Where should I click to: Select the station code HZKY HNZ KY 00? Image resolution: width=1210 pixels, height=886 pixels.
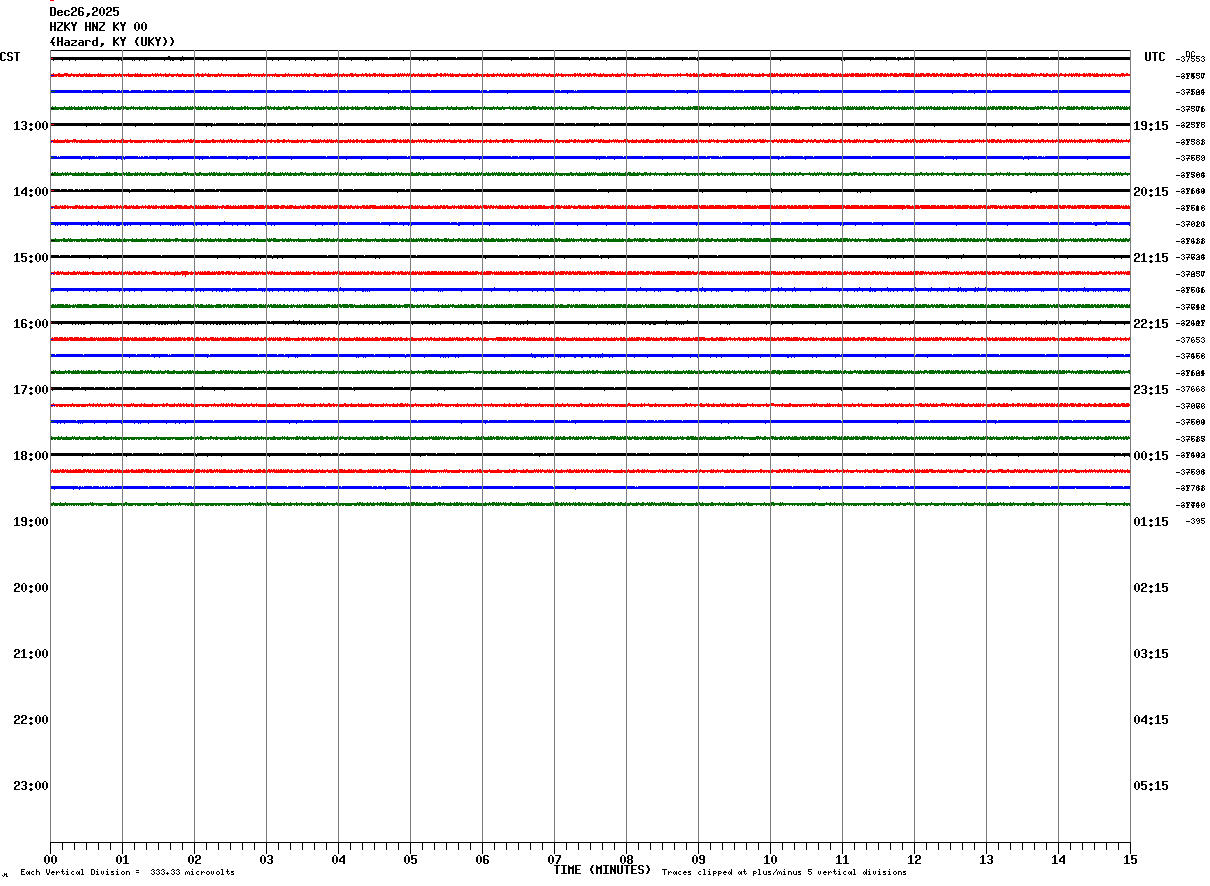[x=98, y=27]
